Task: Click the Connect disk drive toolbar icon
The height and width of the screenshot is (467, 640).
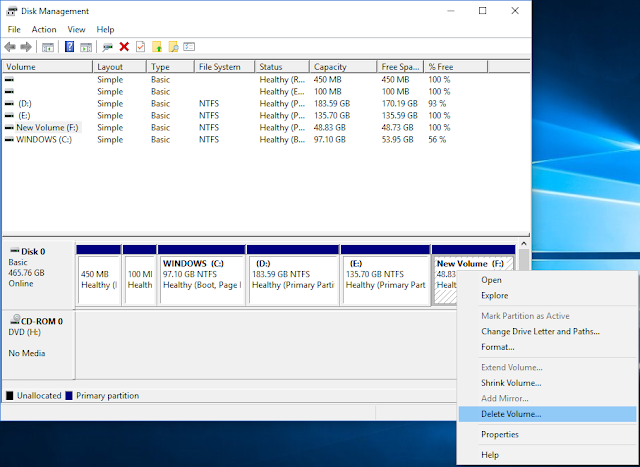Action: (x=108, y=47)
